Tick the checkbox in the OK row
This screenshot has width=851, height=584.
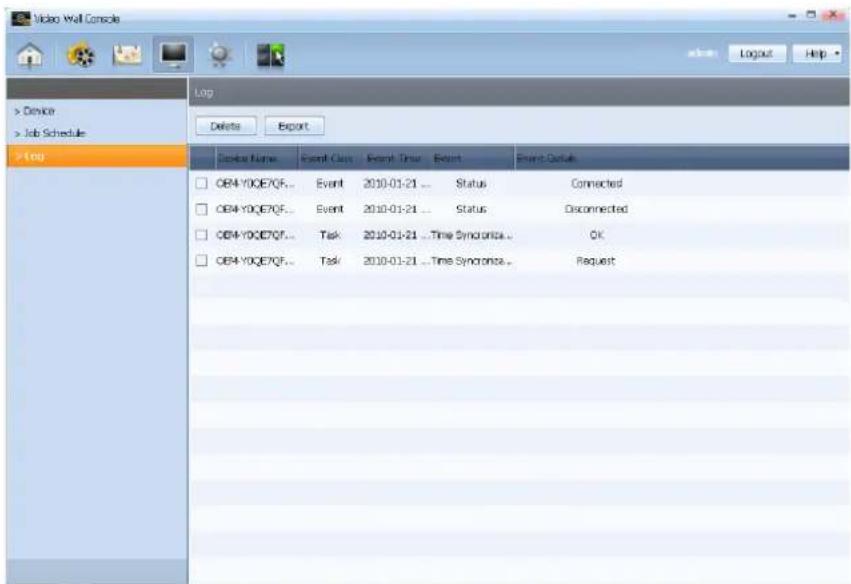pos(201,235)
